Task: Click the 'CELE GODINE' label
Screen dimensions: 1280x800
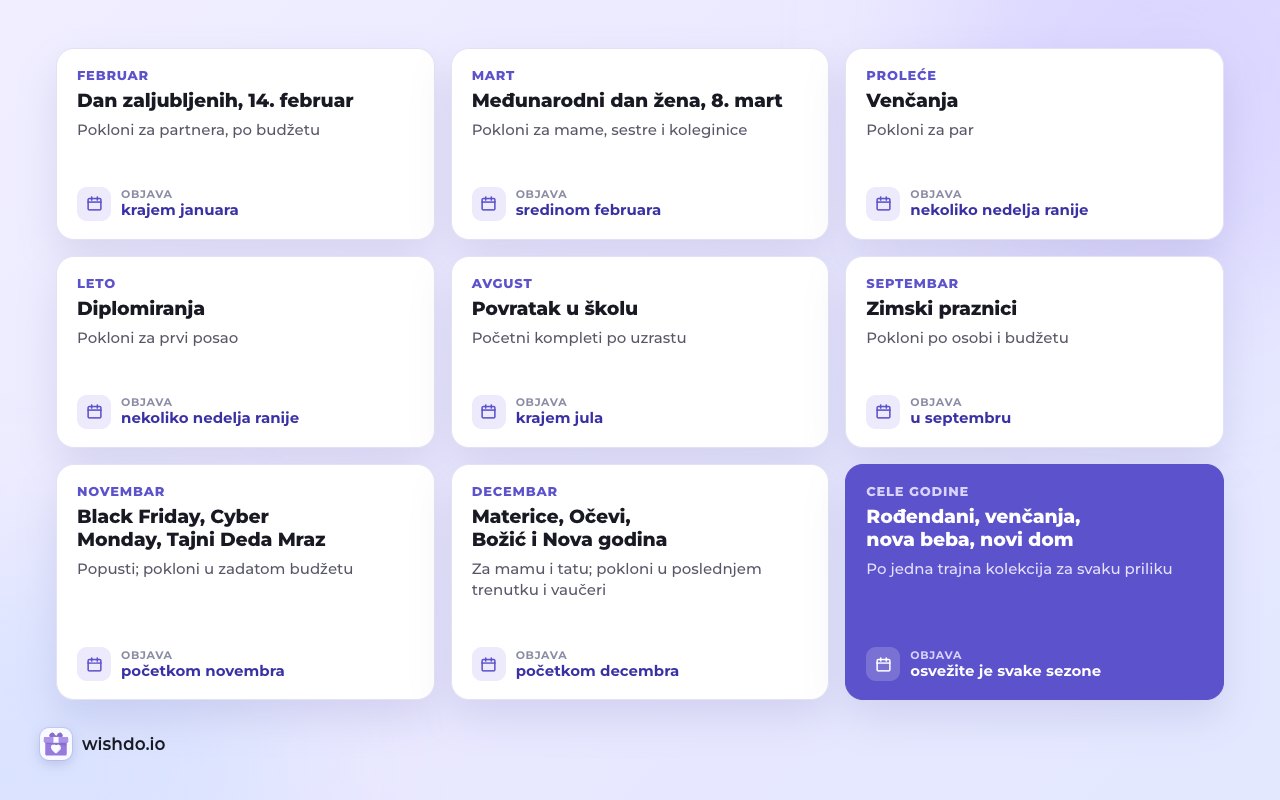Action: [917, 492]
